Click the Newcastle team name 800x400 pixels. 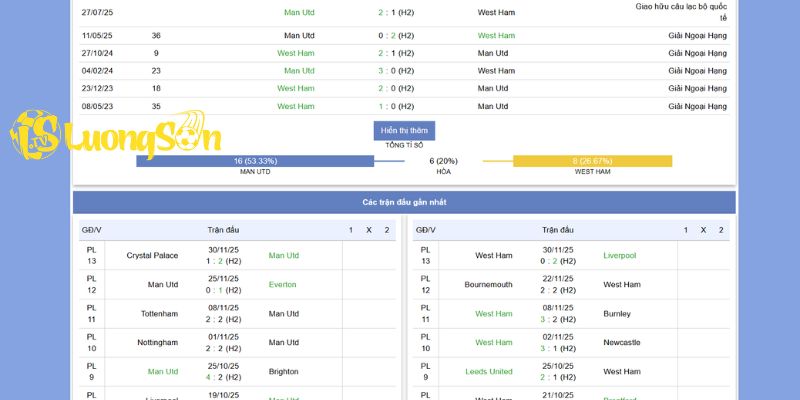622,342
